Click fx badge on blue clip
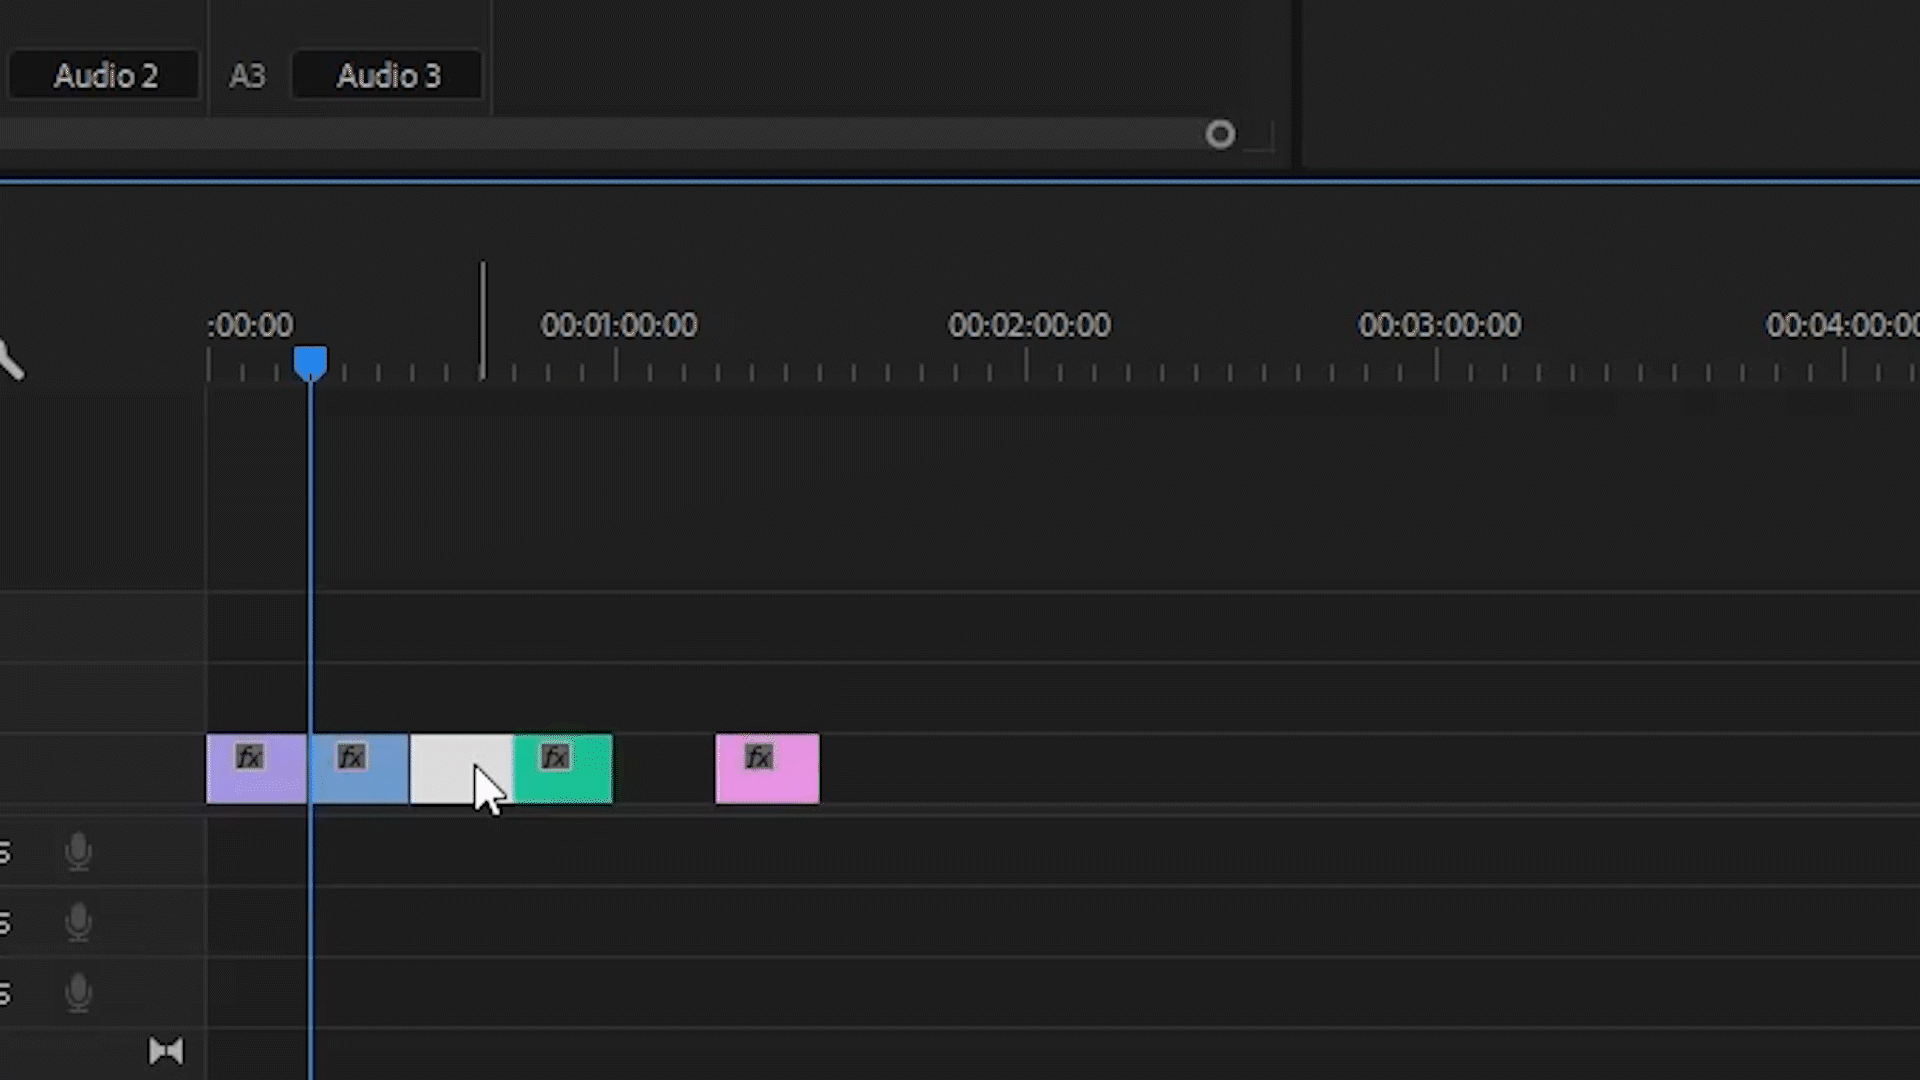 pyautogui.click(x=351, y=757)
